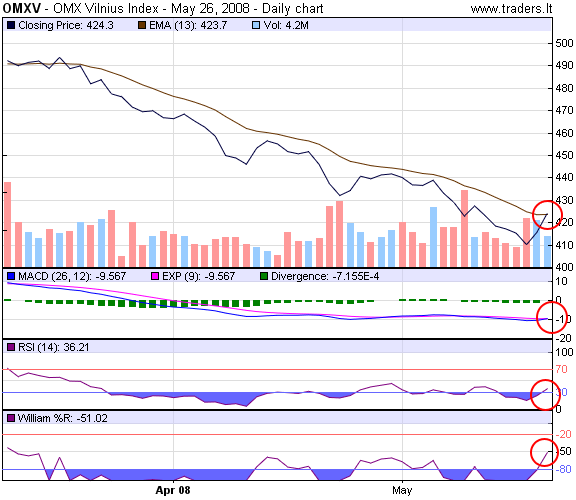Click the red circle in the RSI panel
Viewport: 576px width, 500px height.
(546, 395)
